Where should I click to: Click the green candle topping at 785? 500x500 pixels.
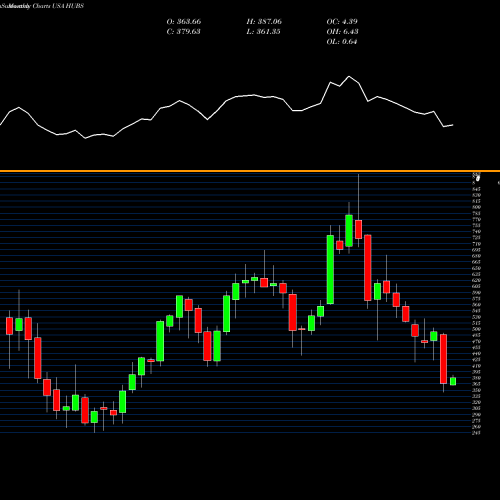349,231
